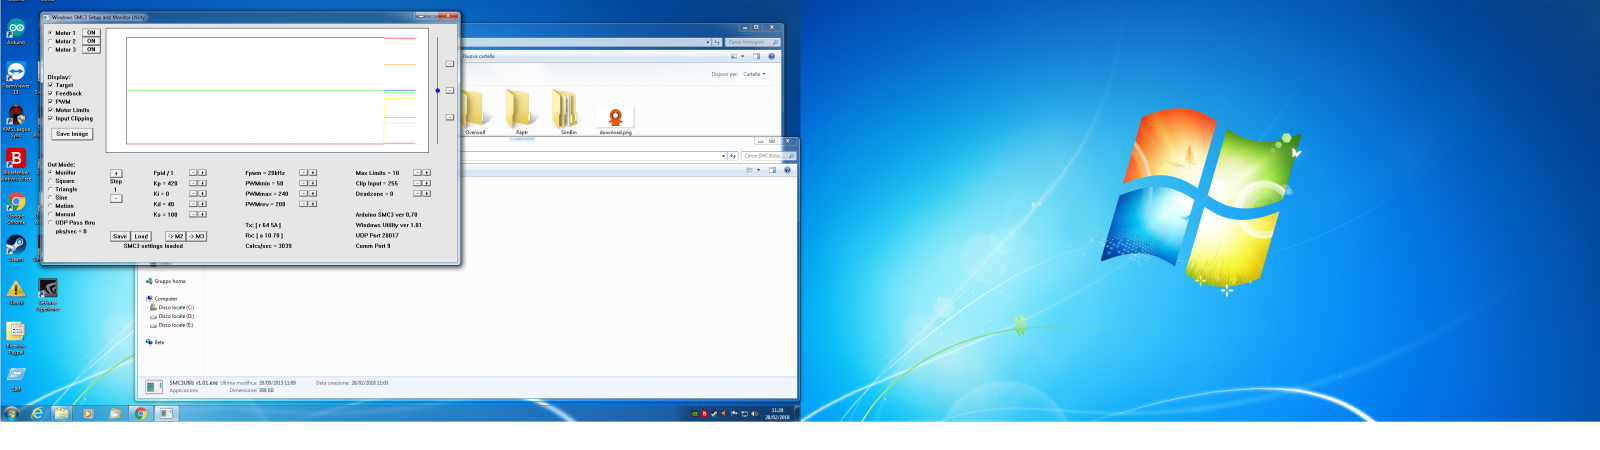Screen dimensions: 1600x450
Task: Toggle preview pane in Immagini Explorer window
Action: (756, 56)
